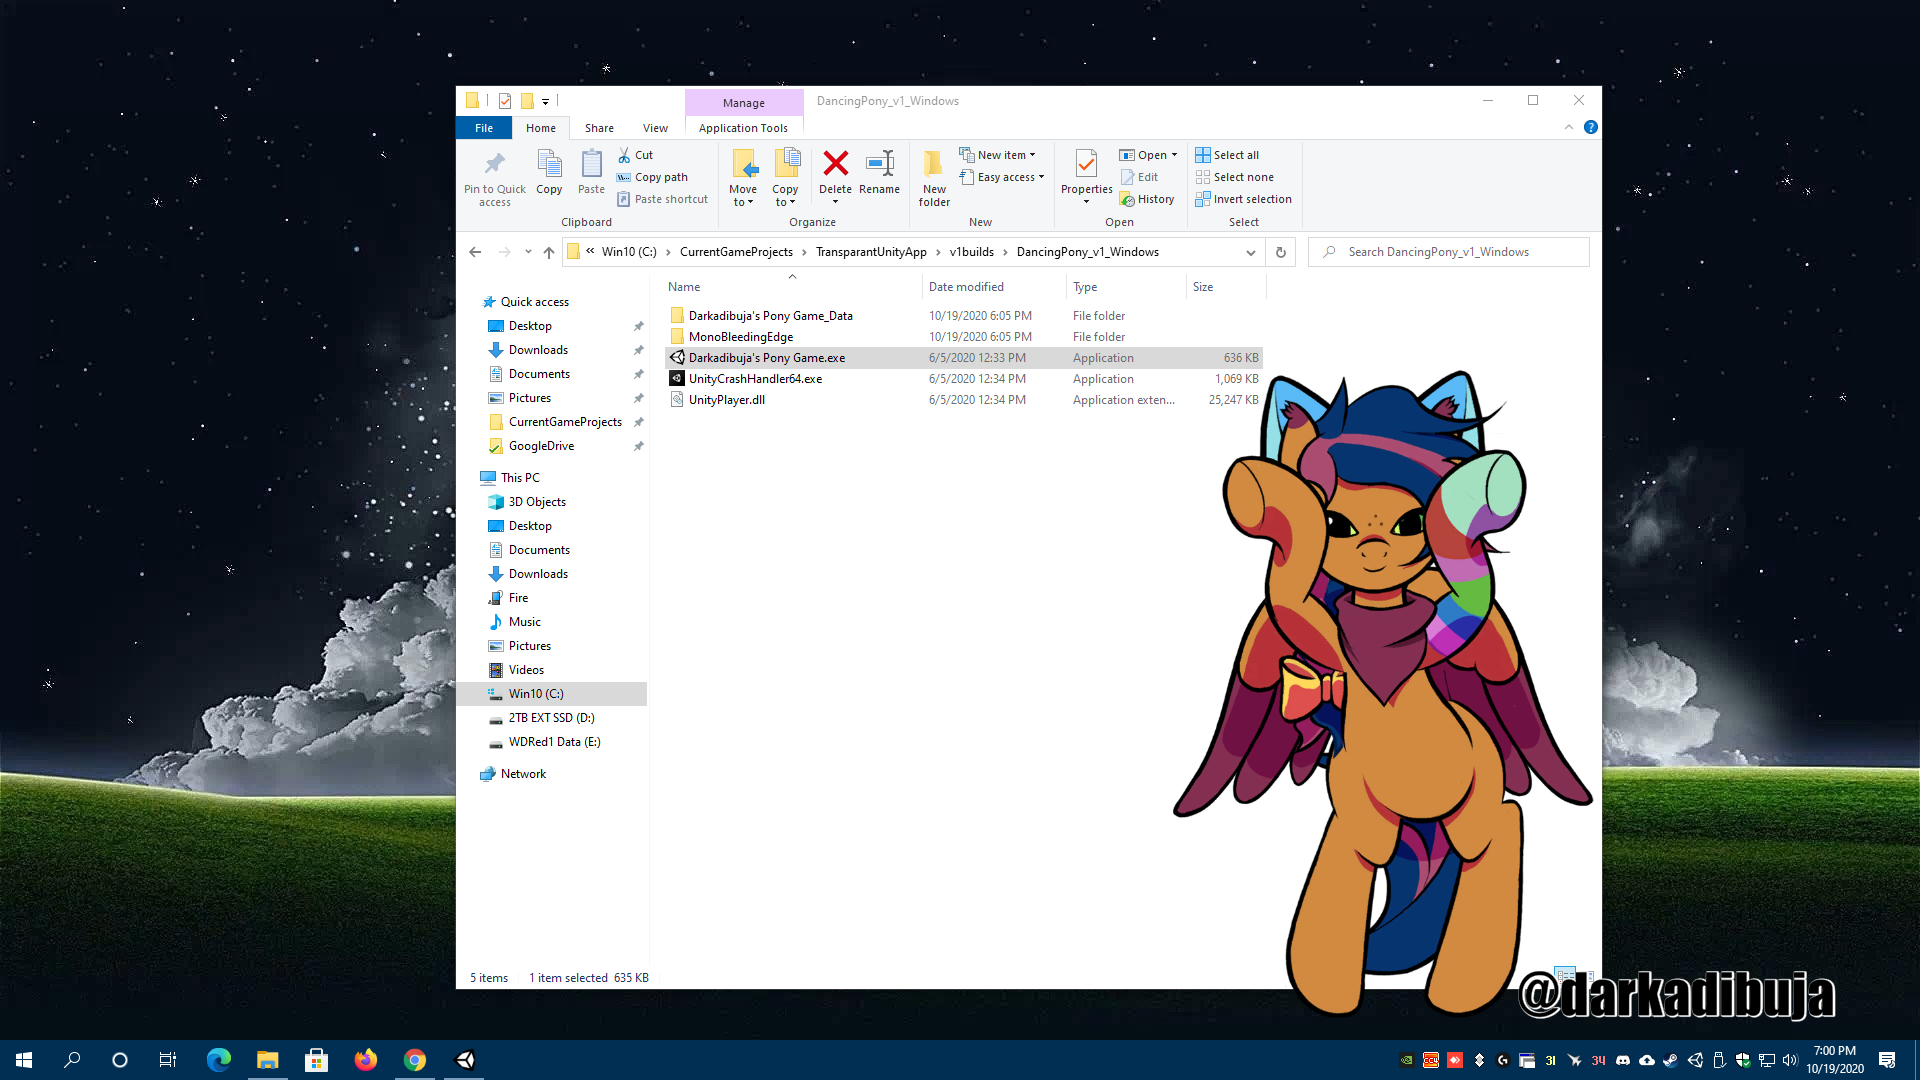Click the Up one level arrow
This screenshot has height=1080, width=1920.
549,252
